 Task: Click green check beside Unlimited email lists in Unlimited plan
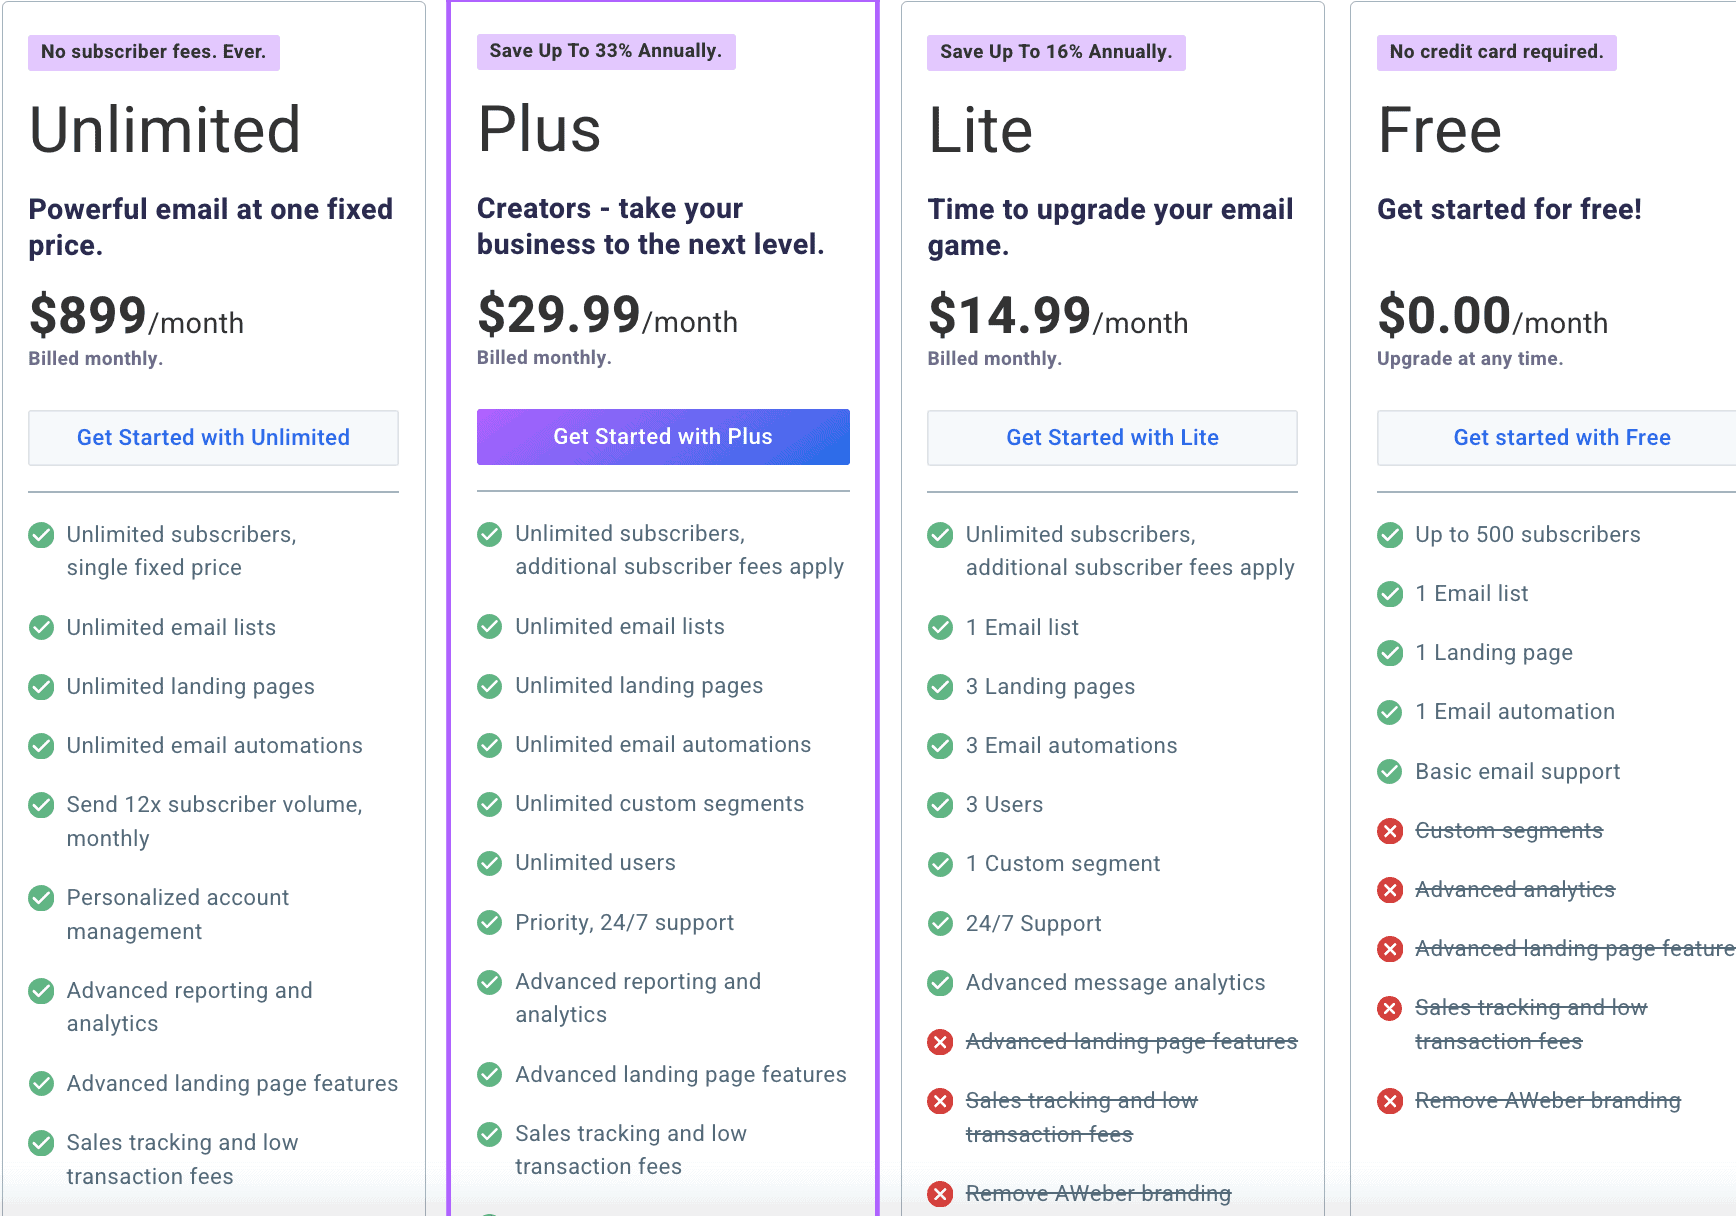(41, 628)
